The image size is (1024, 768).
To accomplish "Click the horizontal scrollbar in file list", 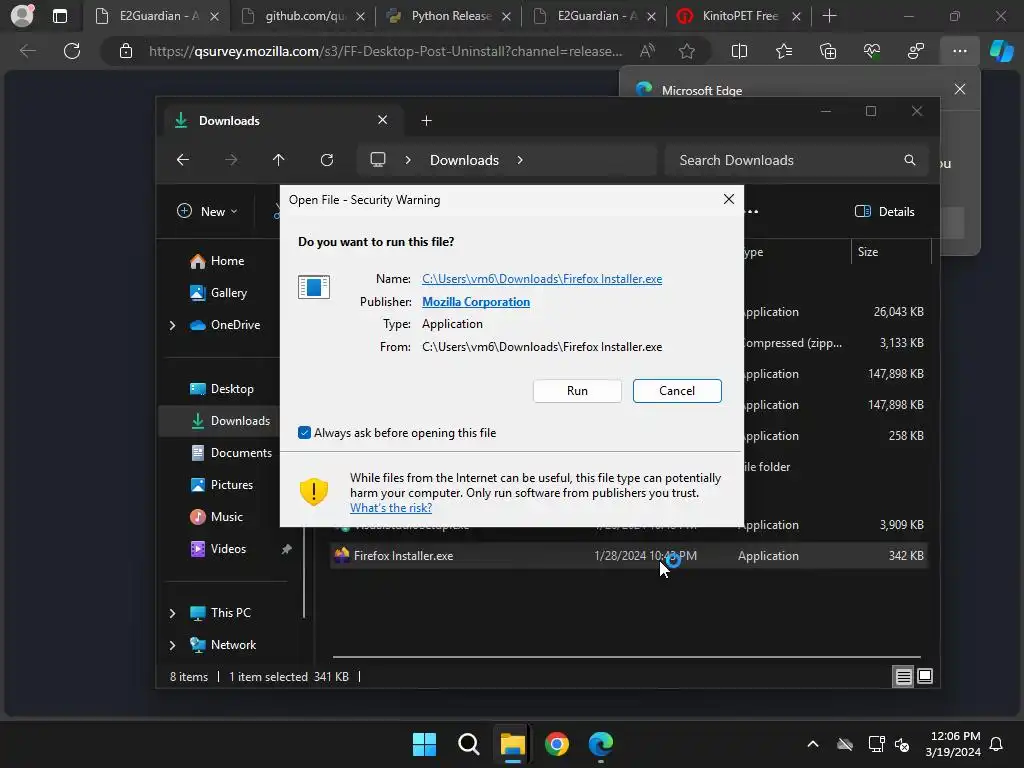I will 626,657.
